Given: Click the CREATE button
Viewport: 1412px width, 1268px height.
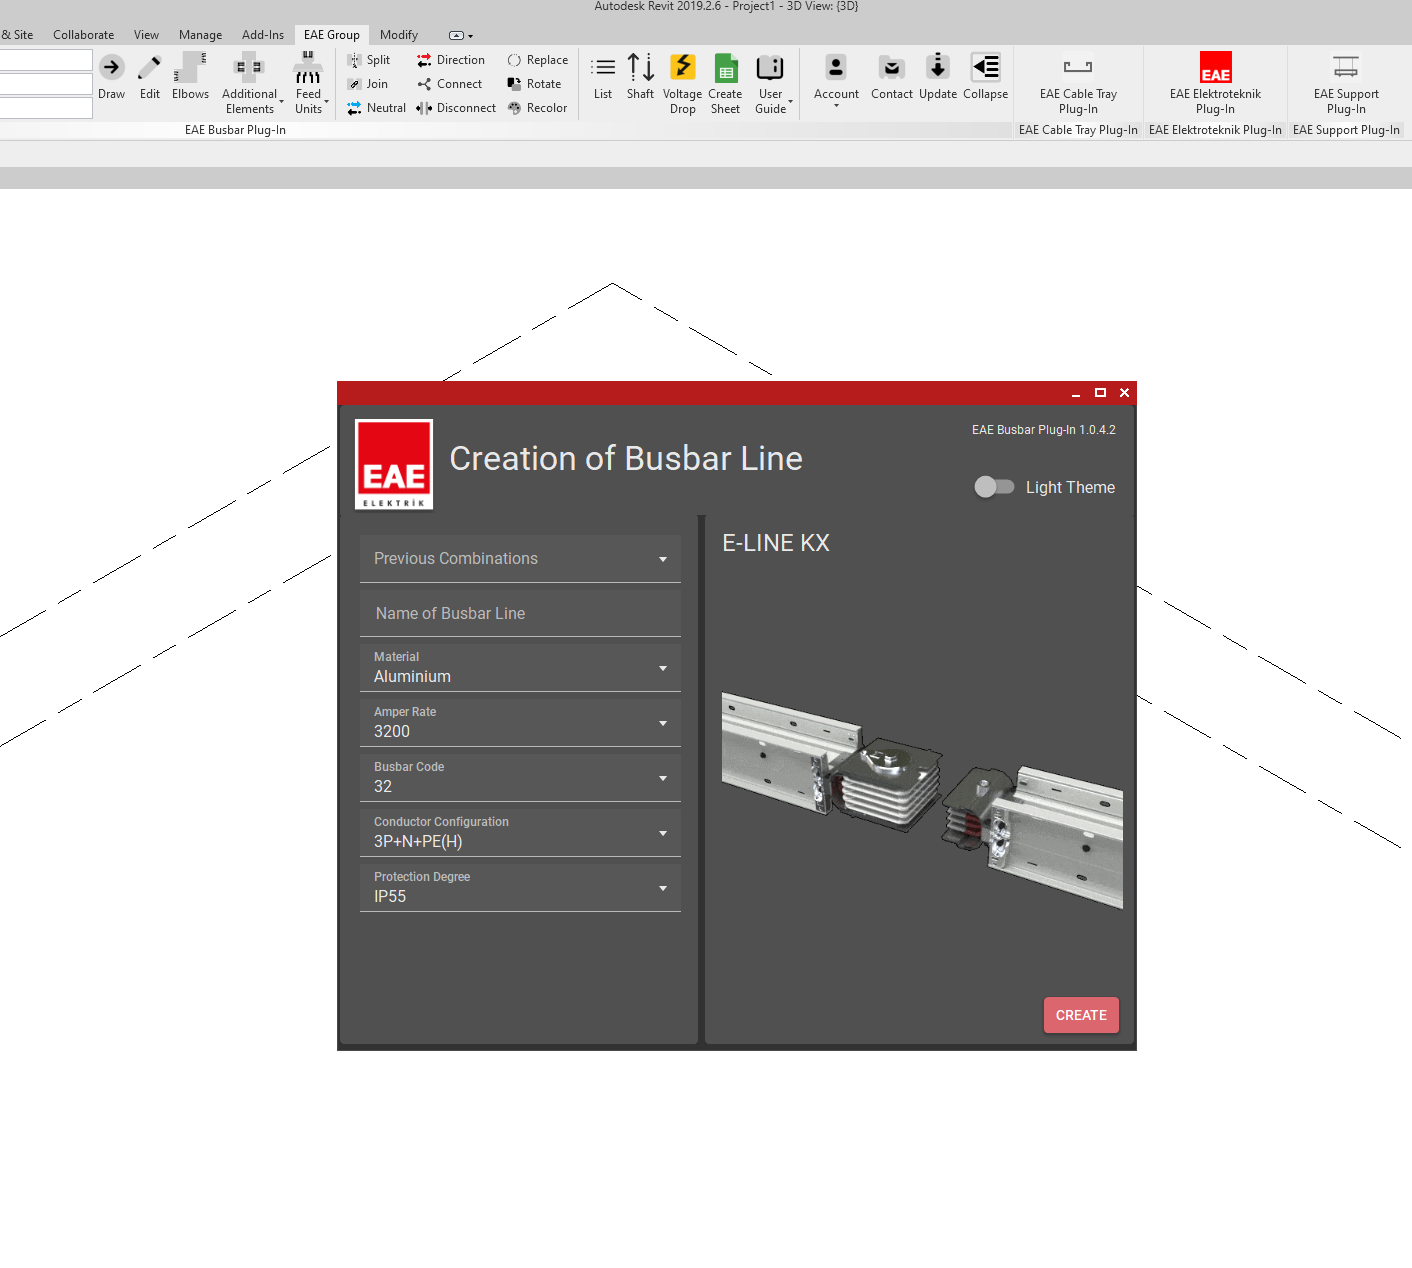Looking at the screenshot, I should pos(1081,1015).
